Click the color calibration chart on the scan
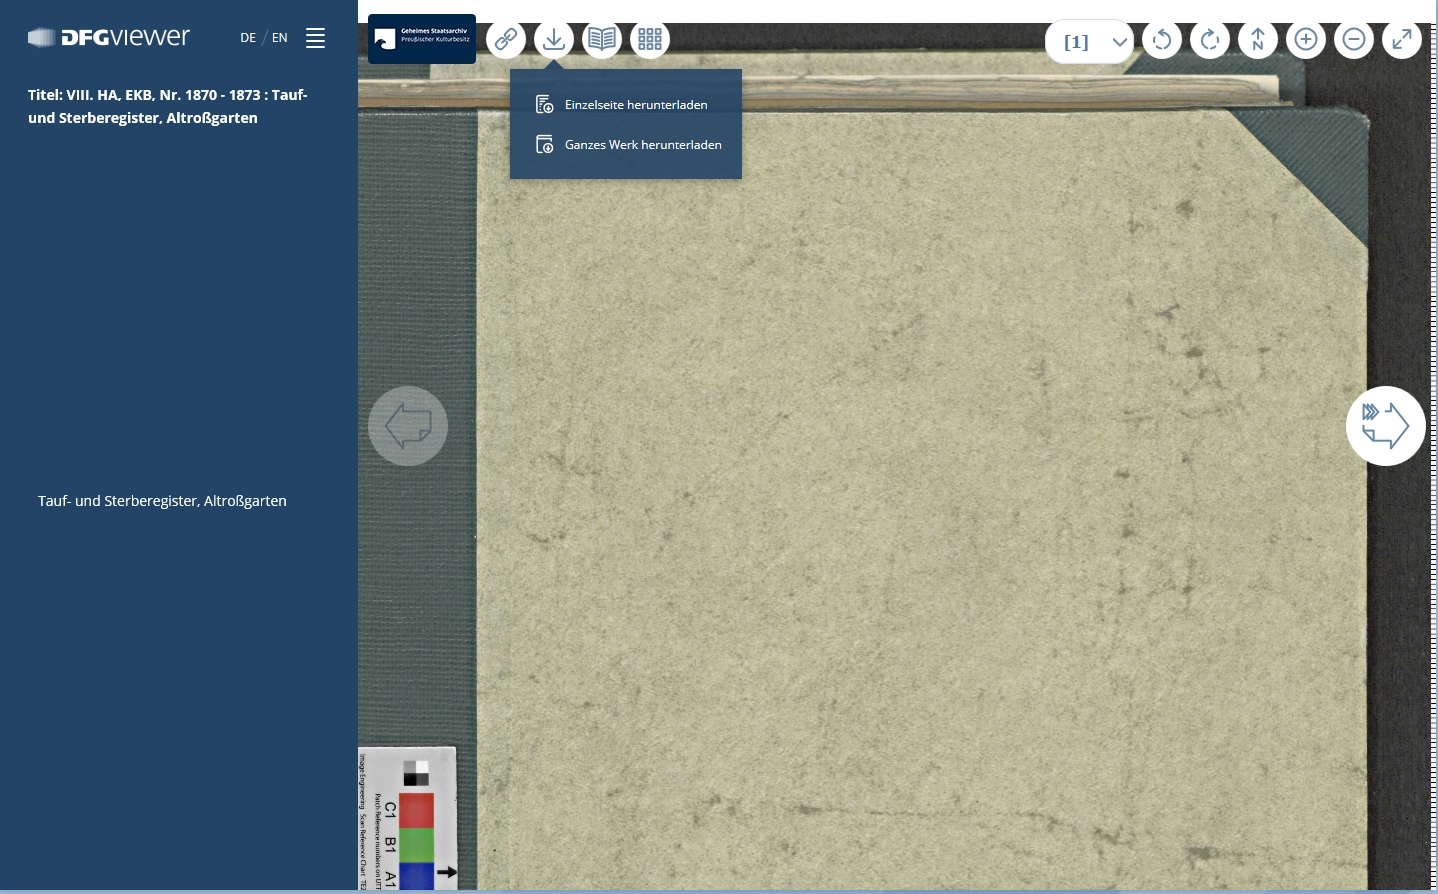Viewport: 1438px width, 894px height. (410, 820)
